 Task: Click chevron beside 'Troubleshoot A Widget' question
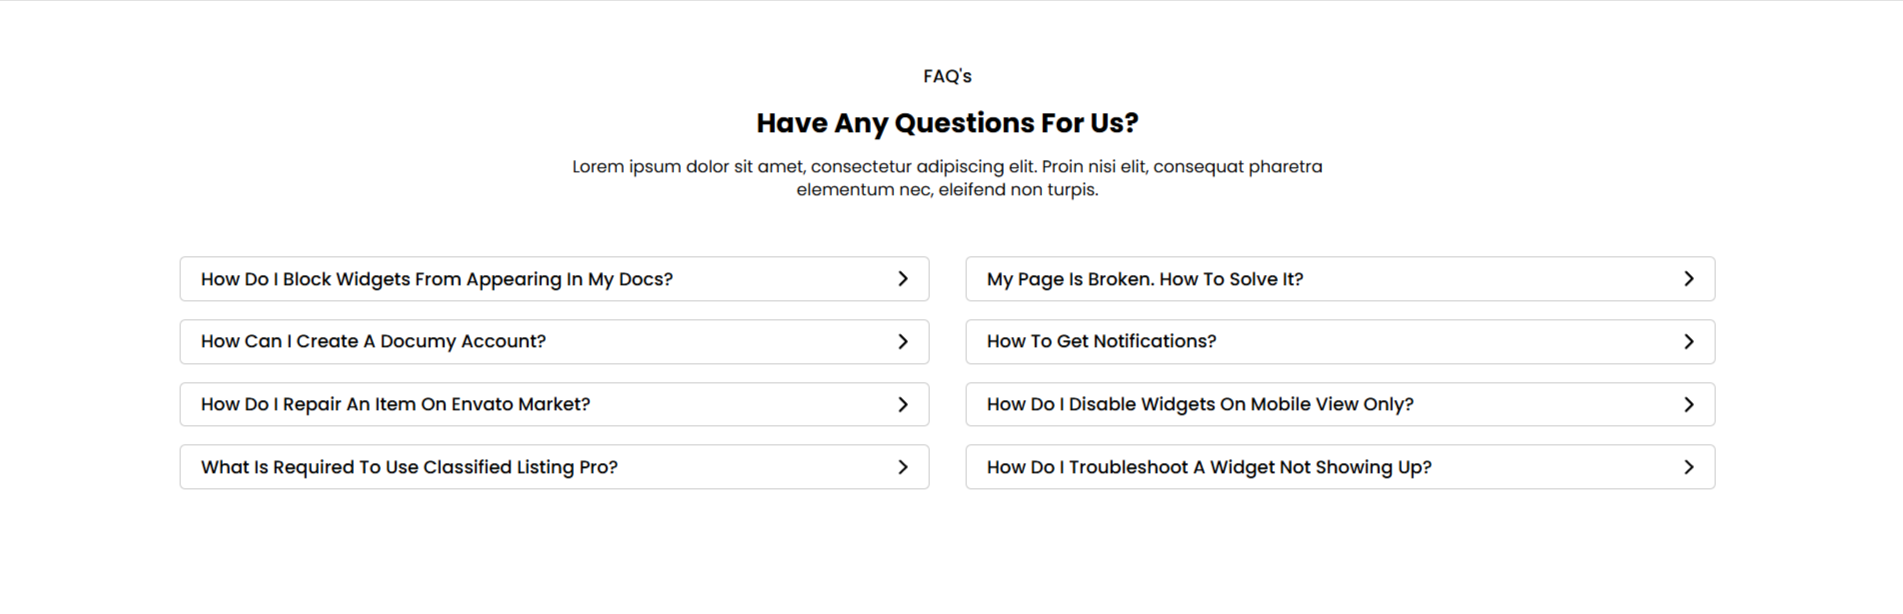pos(1689,467)
